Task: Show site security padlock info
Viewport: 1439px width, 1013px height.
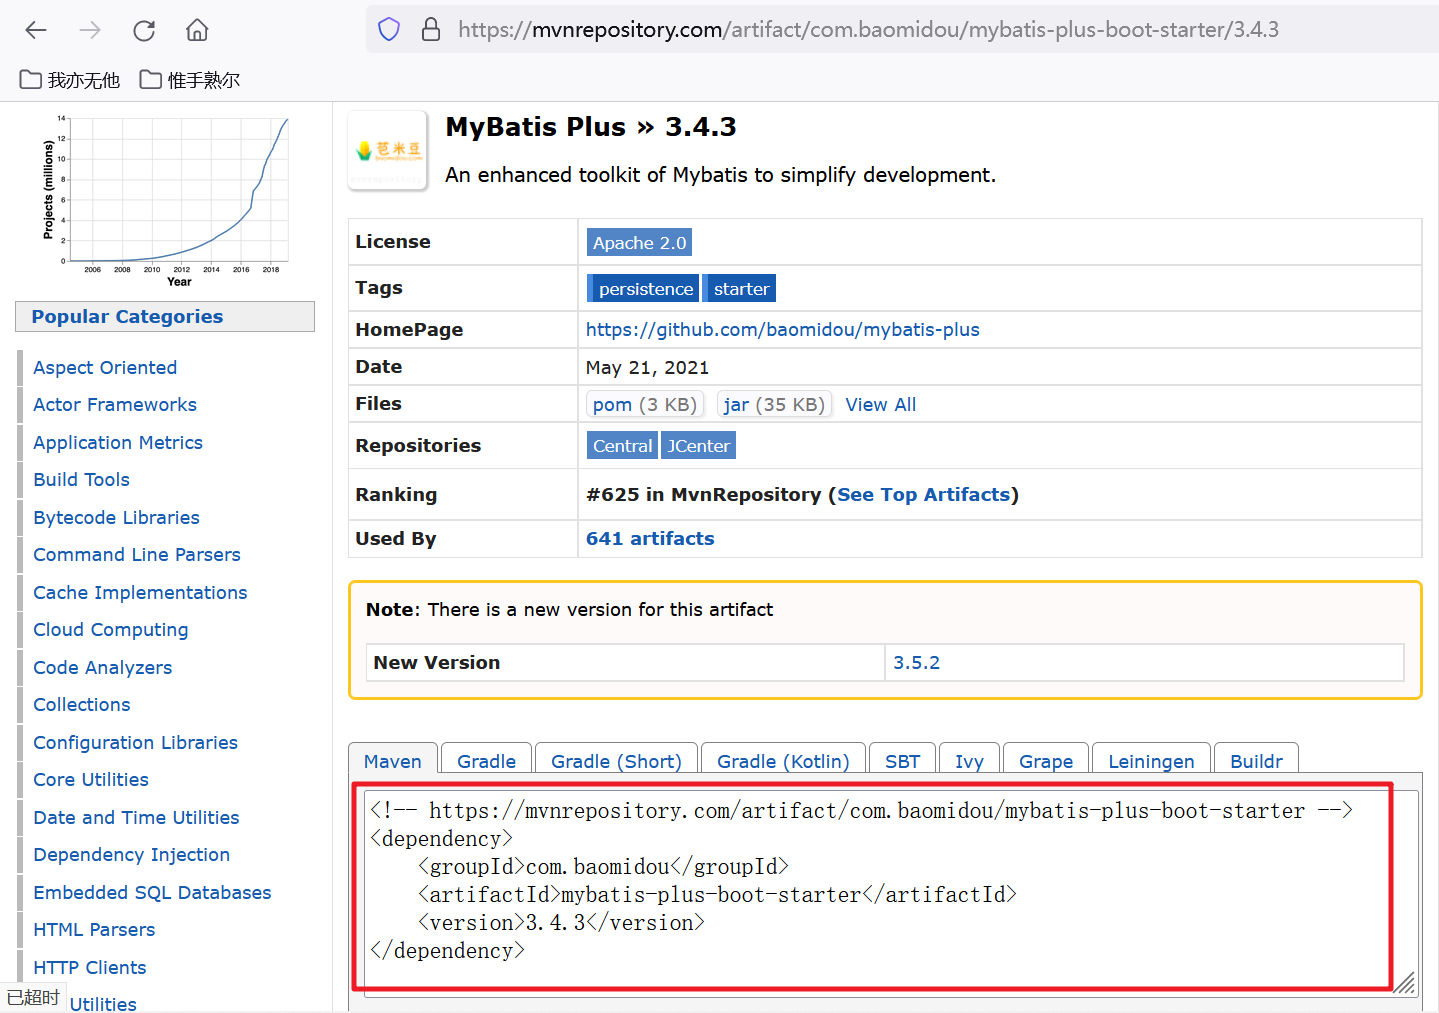Action: (x=431, y=29)
